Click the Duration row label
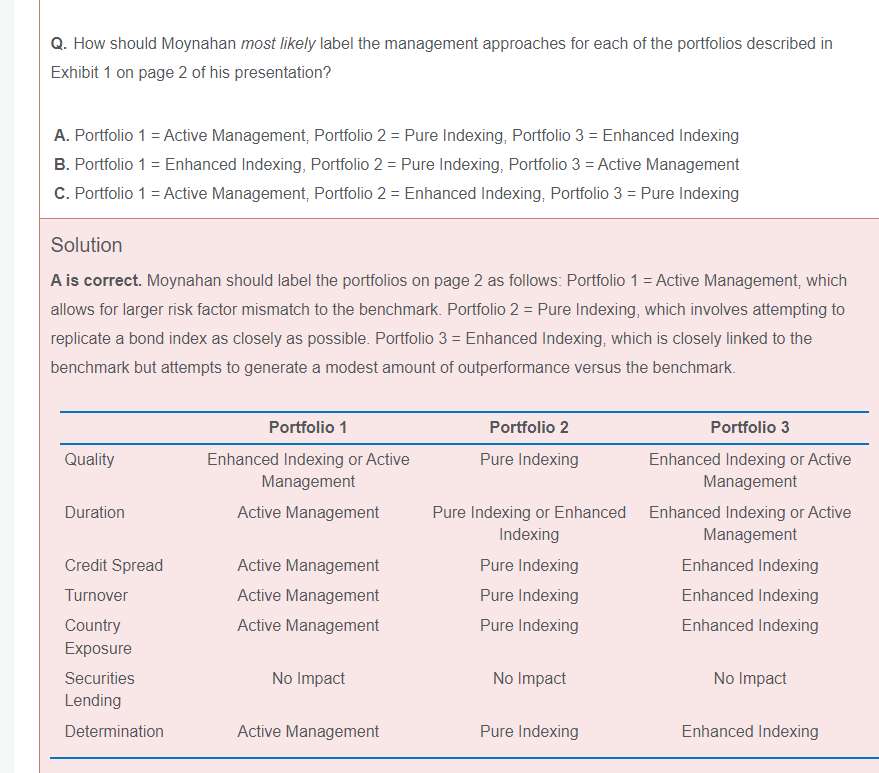The height and width of the screenshot is (773, 879). pos(95,512)
